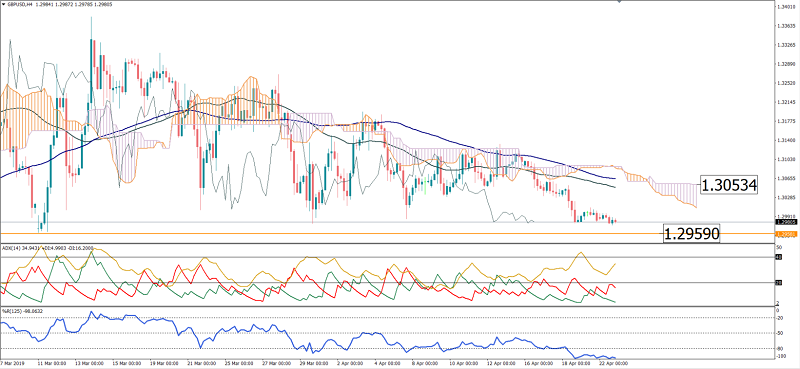
Task: Select the 1.30534 price label box
Action: 728,184
